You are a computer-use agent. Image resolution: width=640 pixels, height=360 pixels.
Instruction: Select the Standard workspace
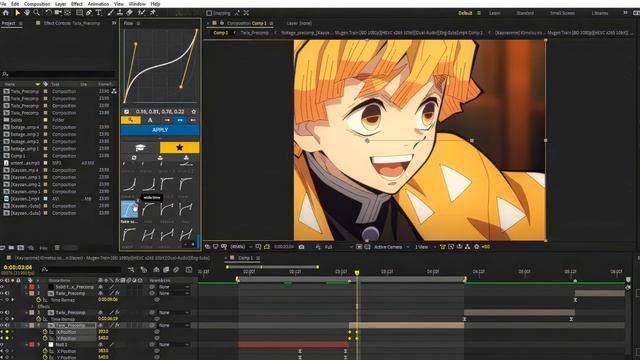coord(525,13)
